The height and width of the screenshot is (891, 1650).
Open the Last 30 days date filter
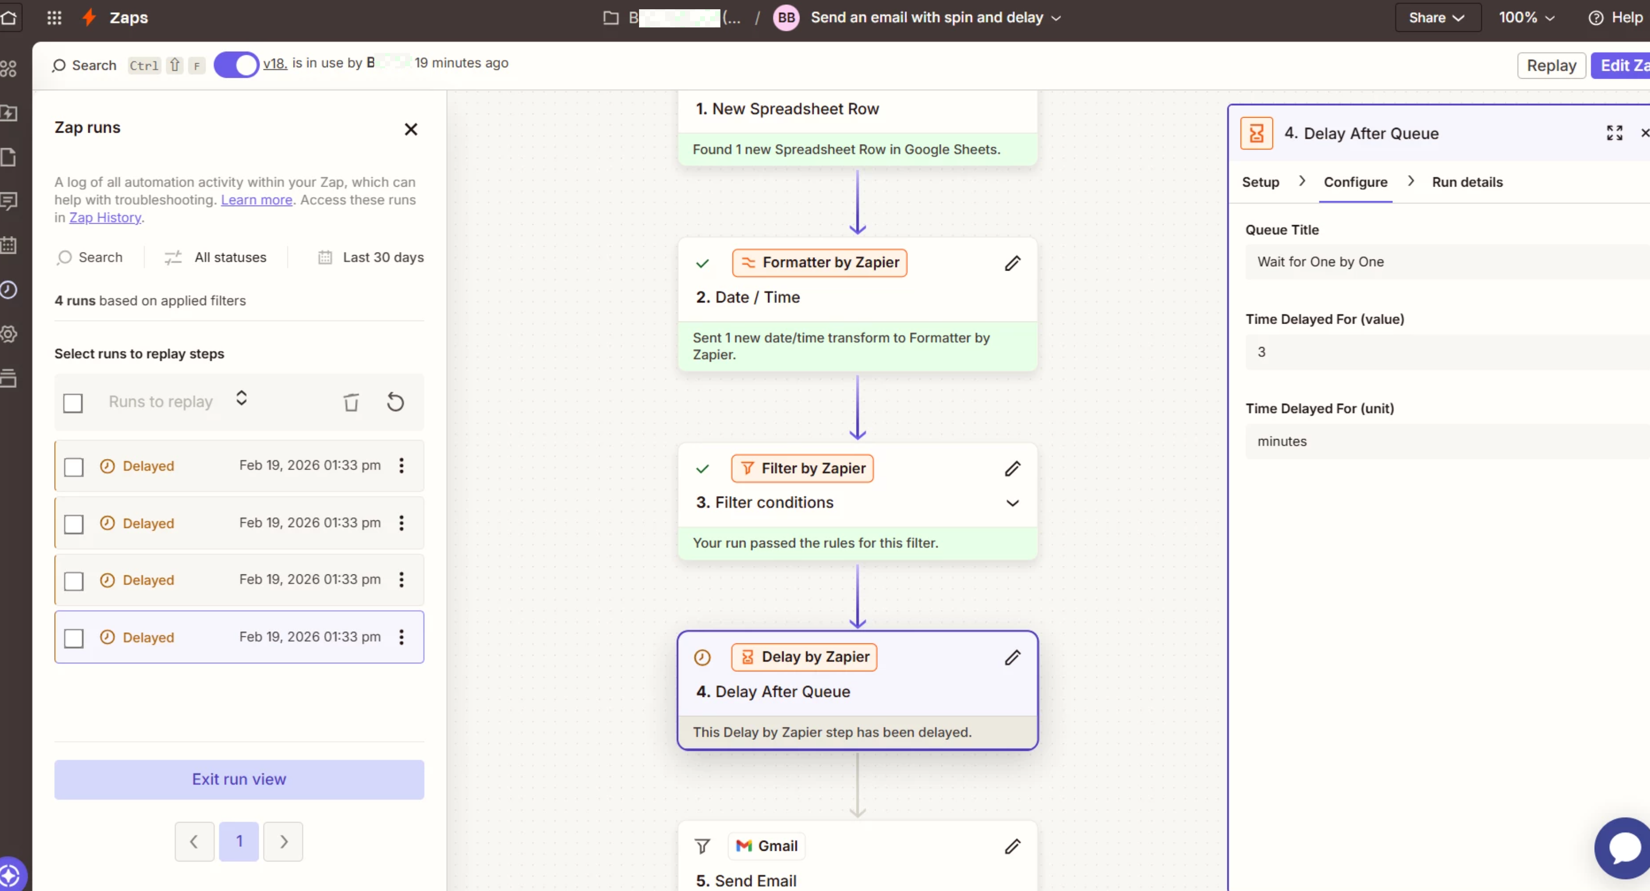click(371, 257)
